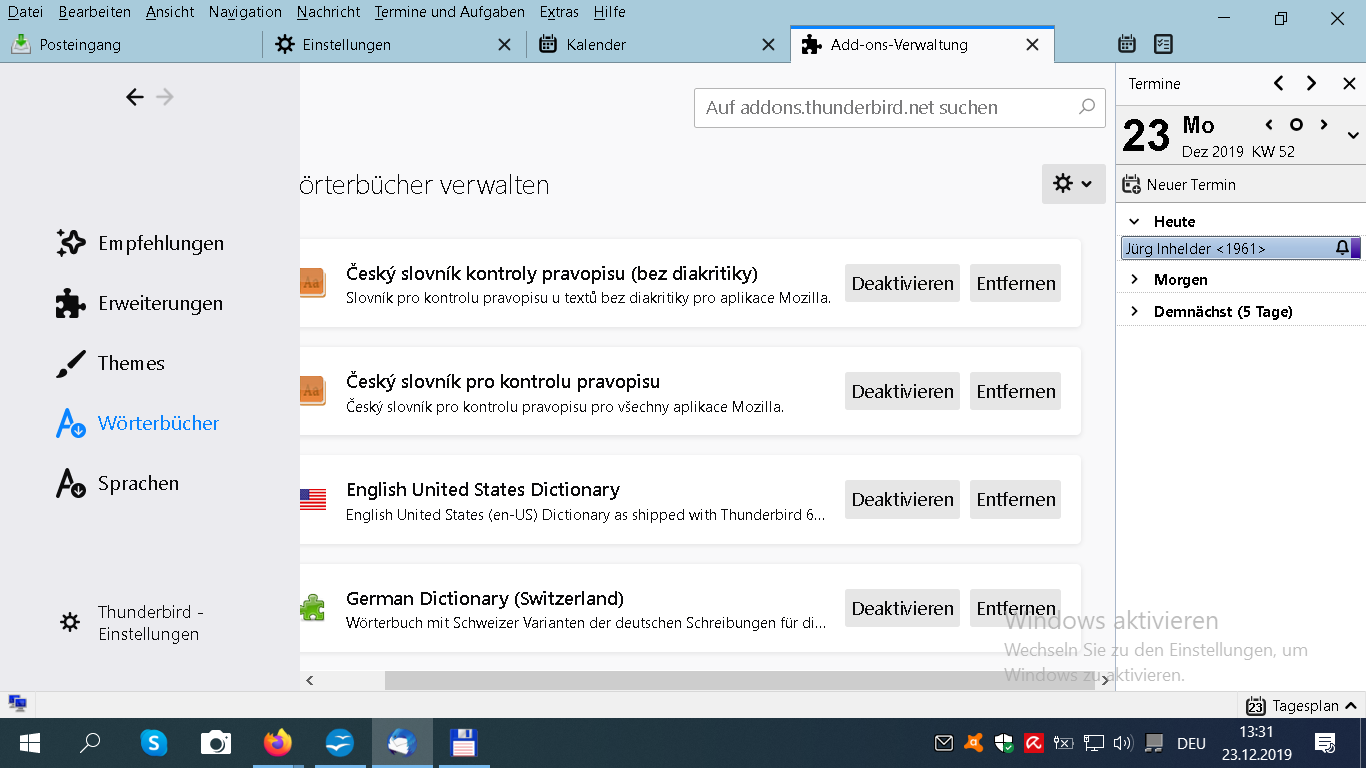Image resolution: width=1366 pixels, height=768 pixels.
Task: Click the floppy disk app in the taskbar
Action: tap(463, 743)
